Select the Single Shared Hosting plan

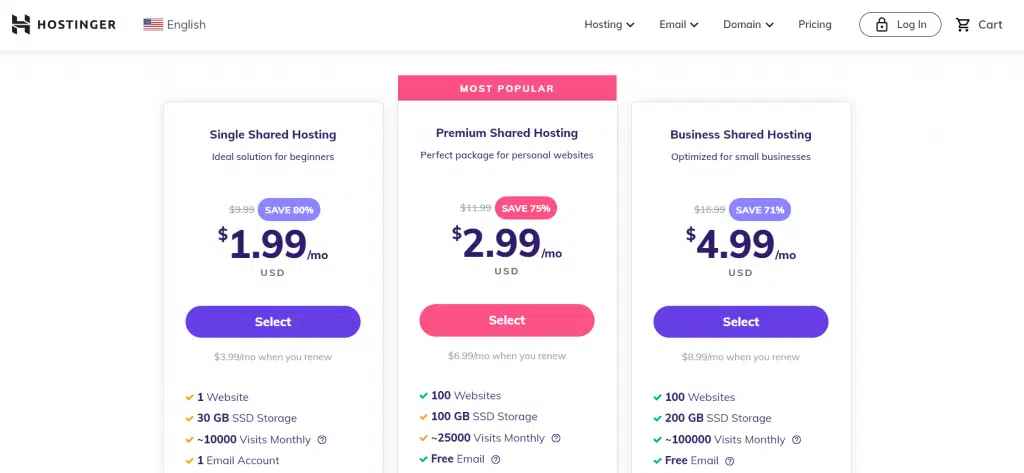[x=273, y=321]
